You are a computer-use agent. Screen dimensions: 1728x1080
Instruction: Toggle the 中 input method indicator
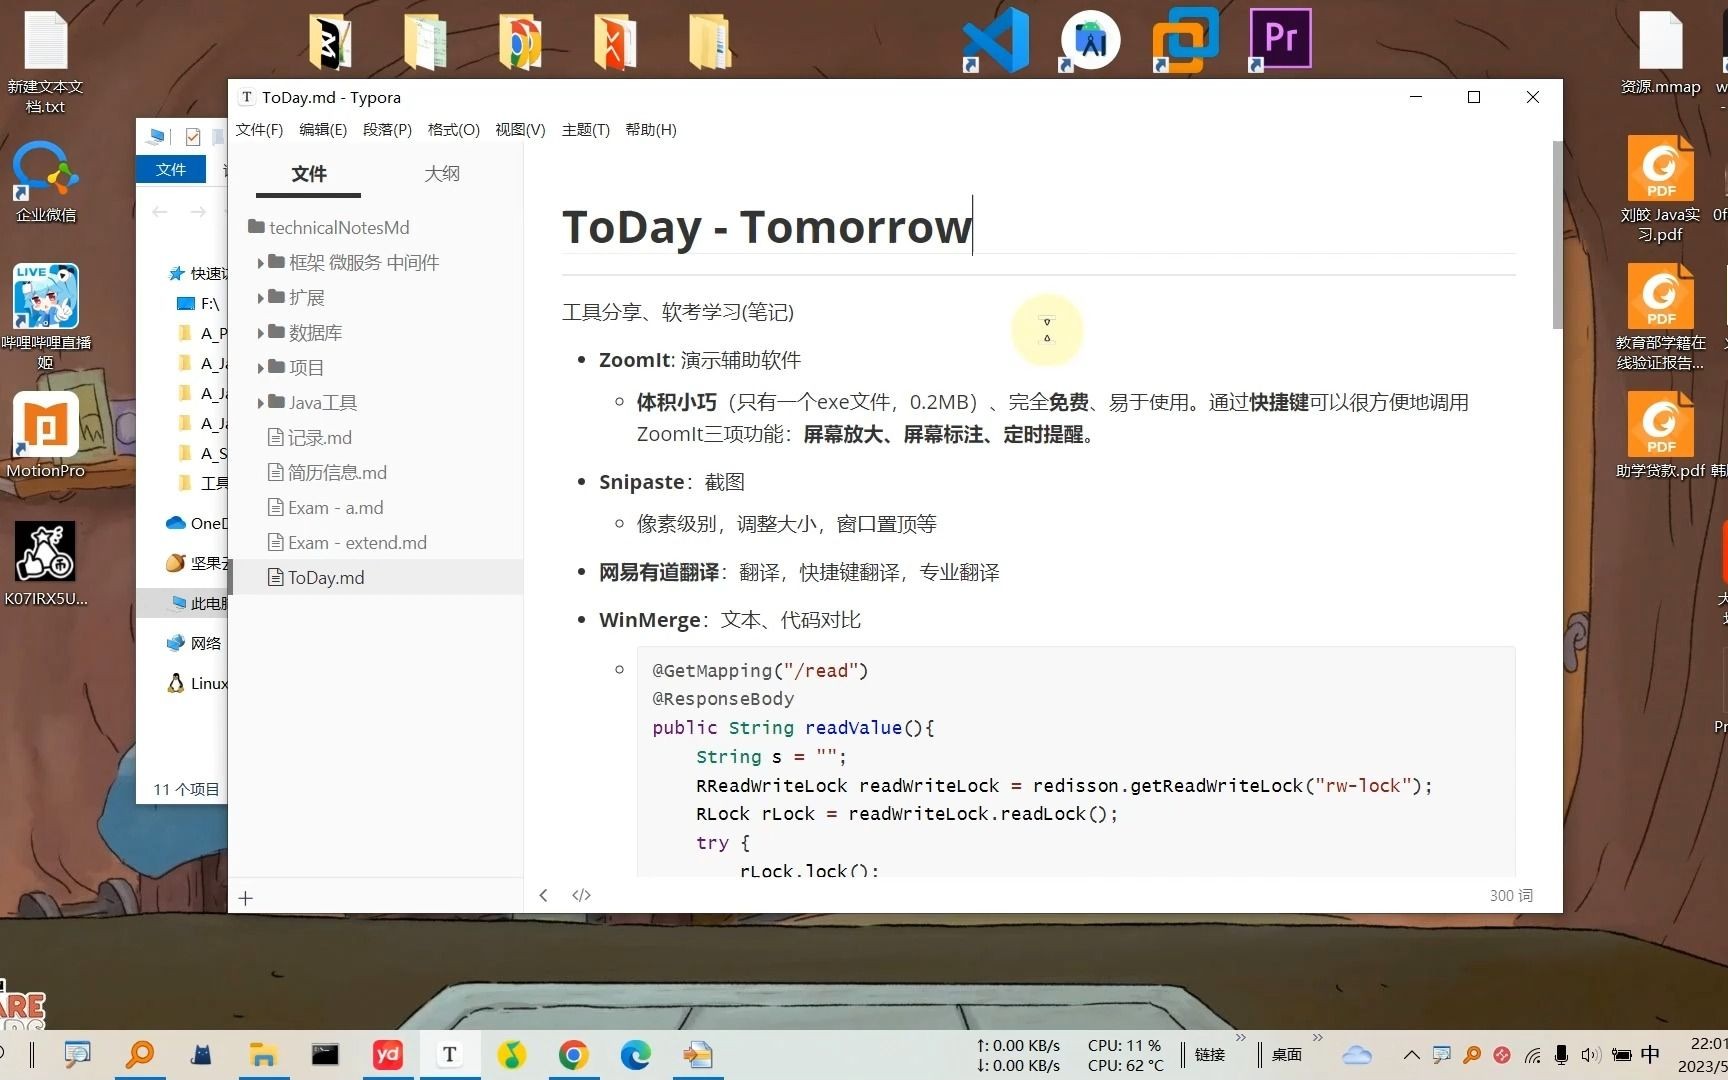click(1650, 1055)
